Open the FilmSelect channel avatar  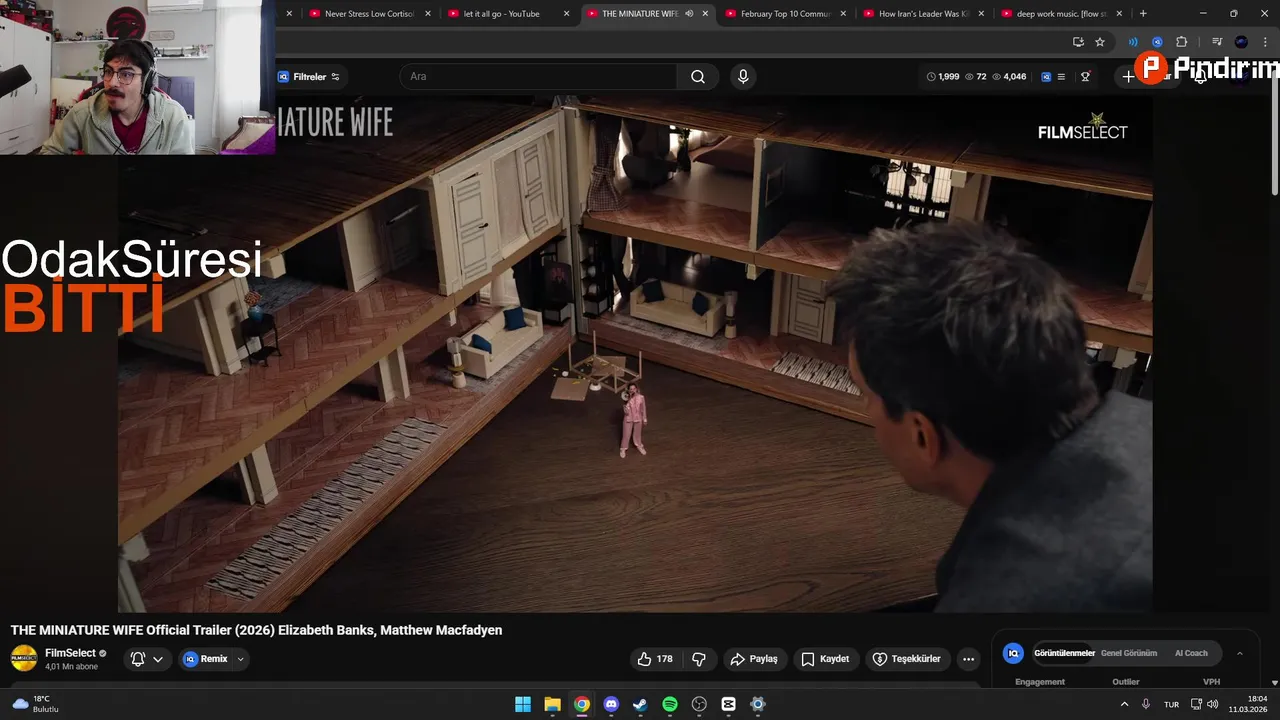[x=24, y=658]
